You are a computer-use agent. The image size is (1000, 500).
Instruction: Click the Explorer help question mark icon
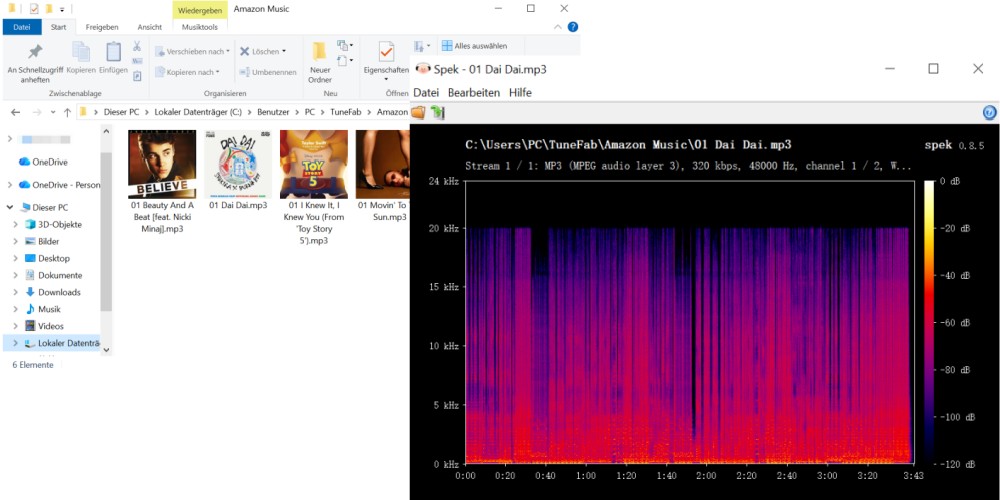573,27
